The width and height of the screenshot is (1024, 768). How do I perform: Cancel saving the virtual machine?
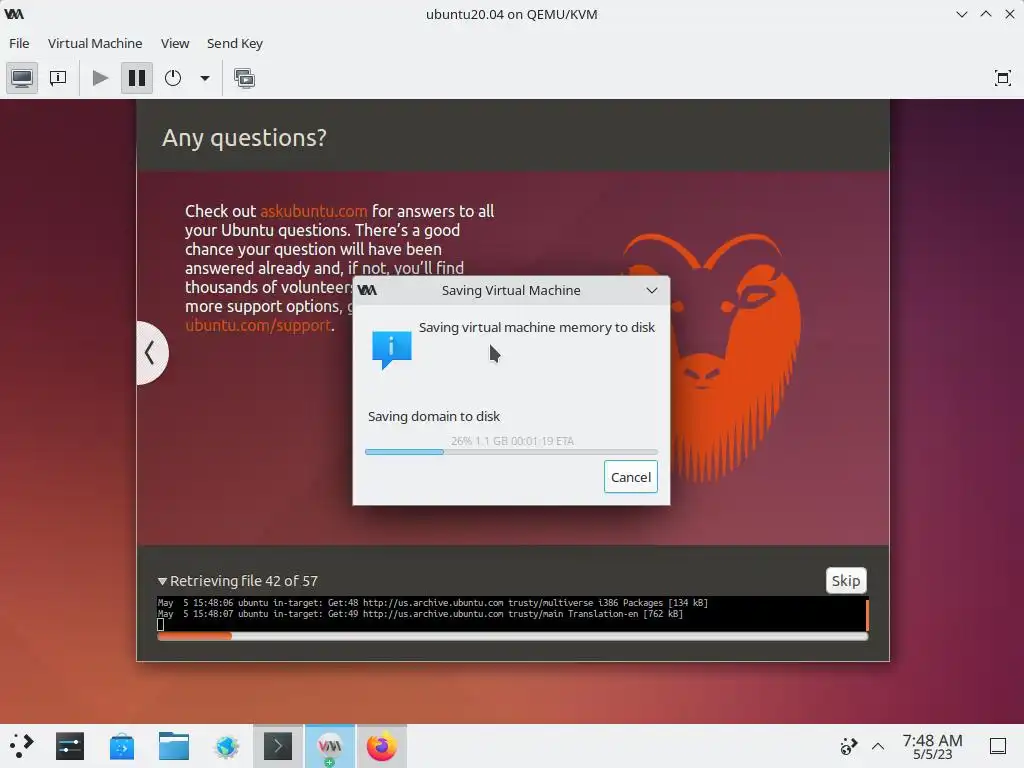tap(630, 477)
